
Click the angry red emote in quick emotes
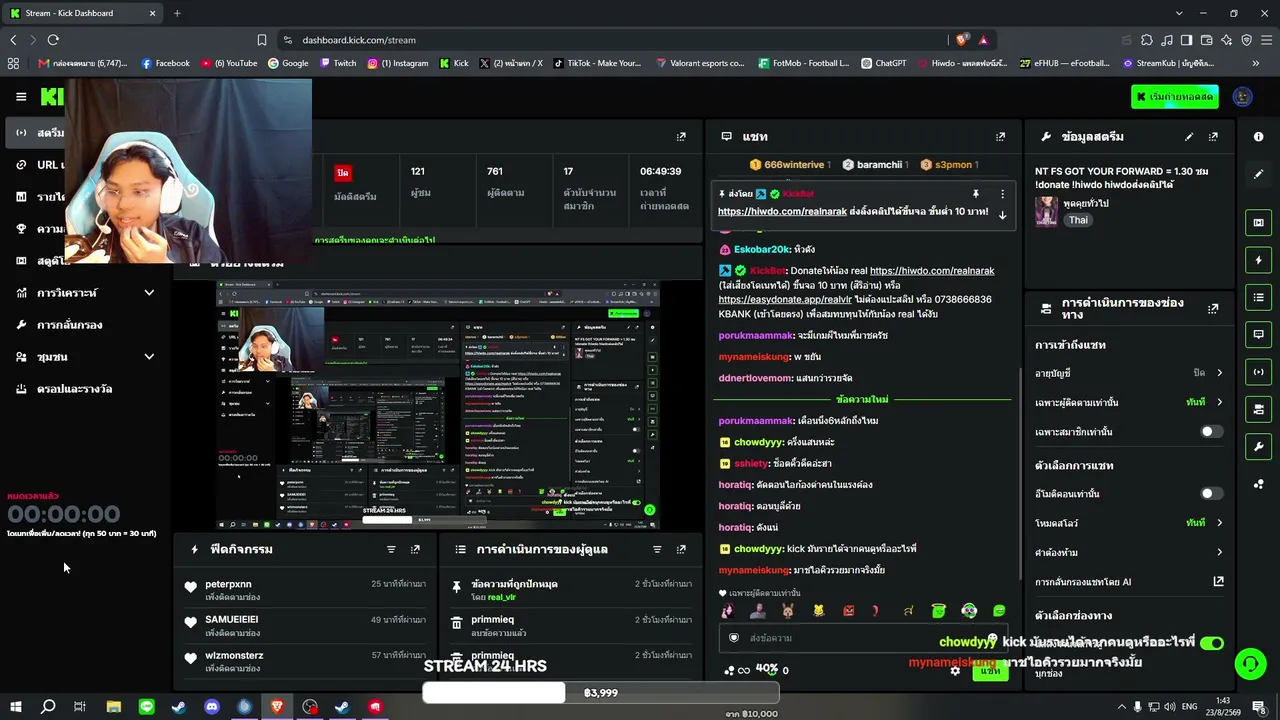click(x=849, y=610)
